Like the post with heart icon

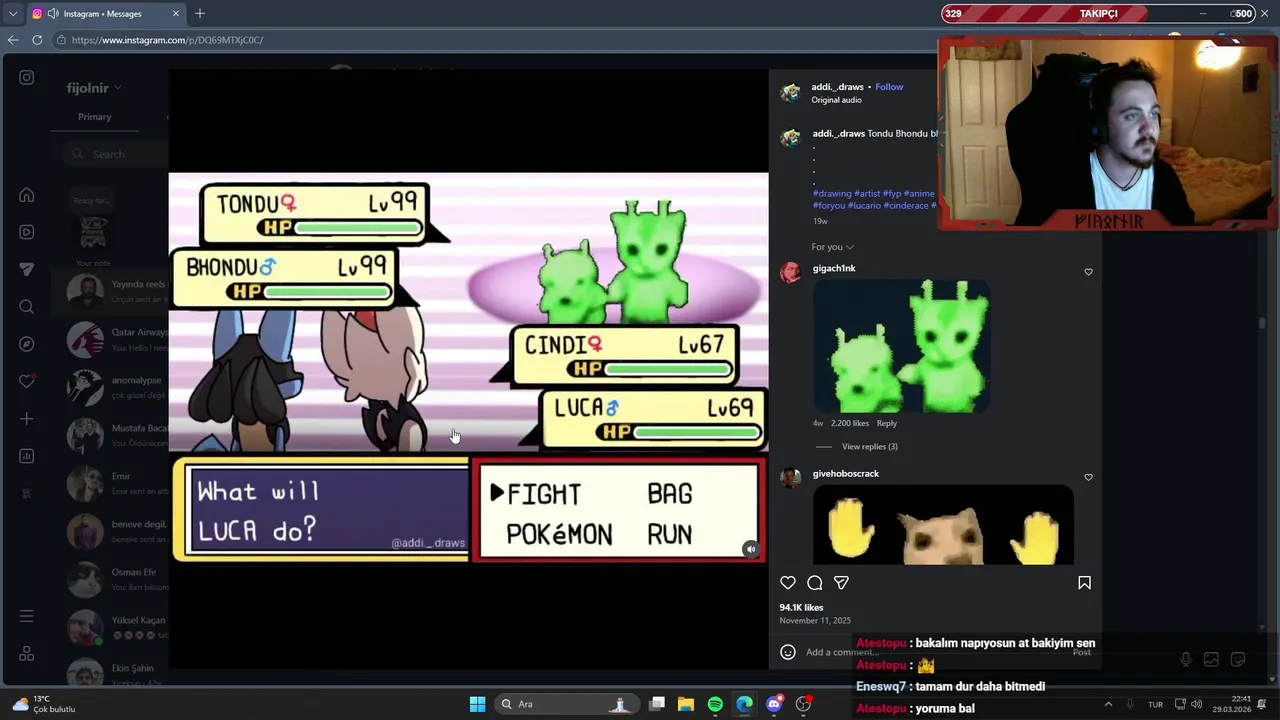point(788,583)
